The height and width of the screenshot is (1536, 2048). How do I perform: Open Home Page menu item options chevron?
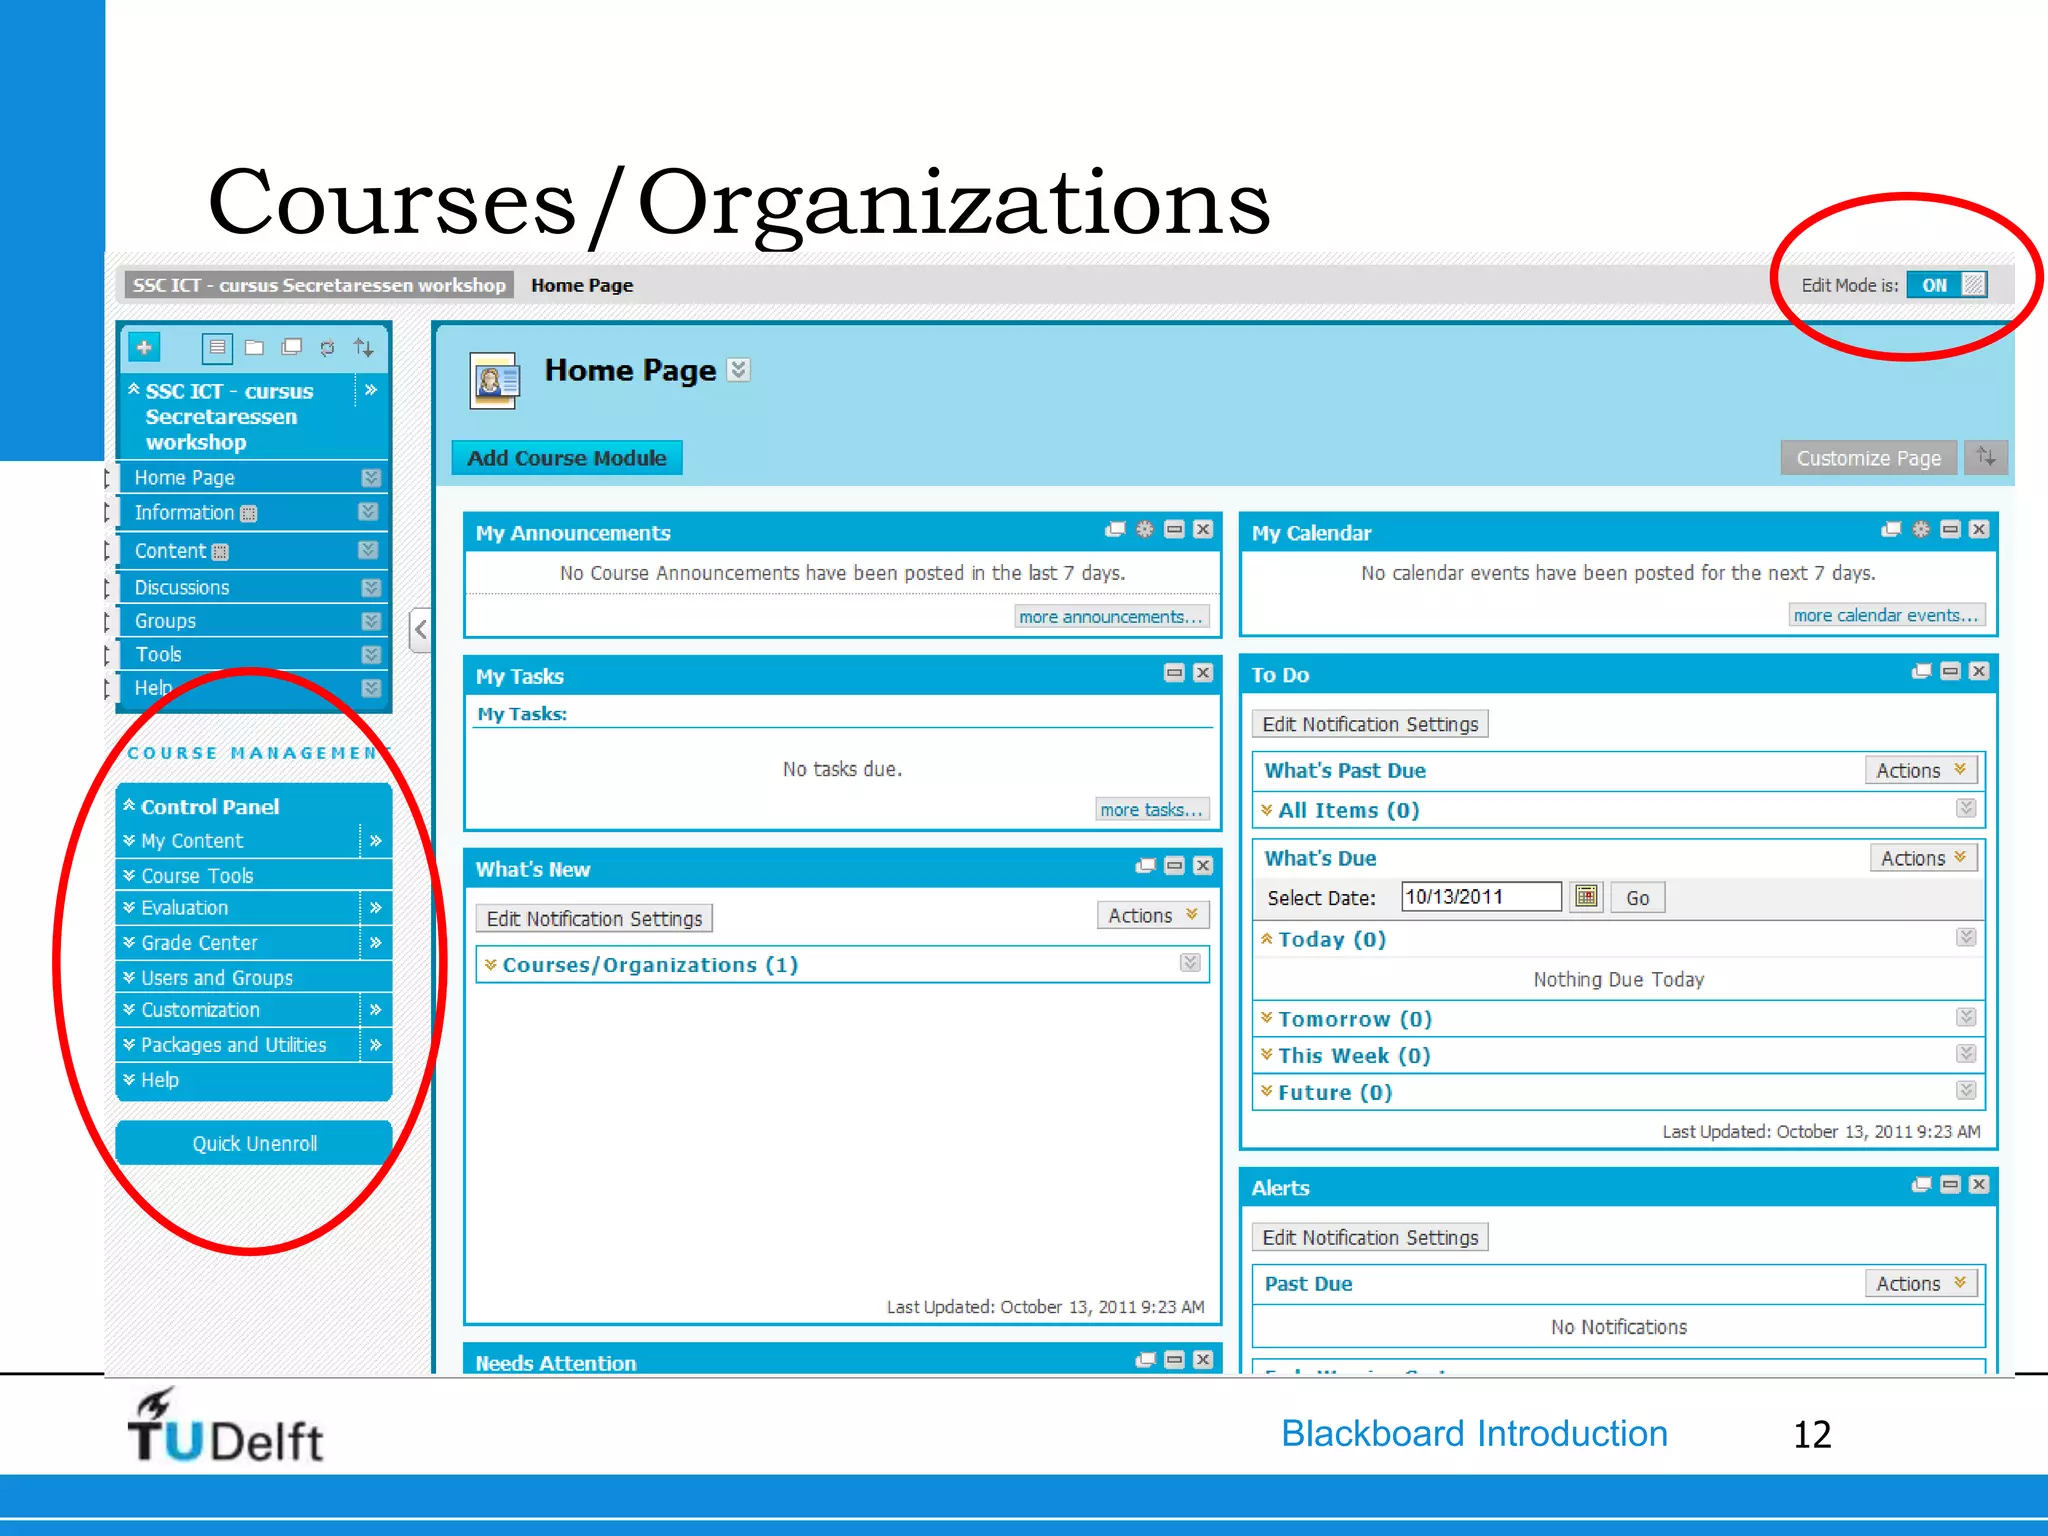pyautogui.click(x=371, y=477)
